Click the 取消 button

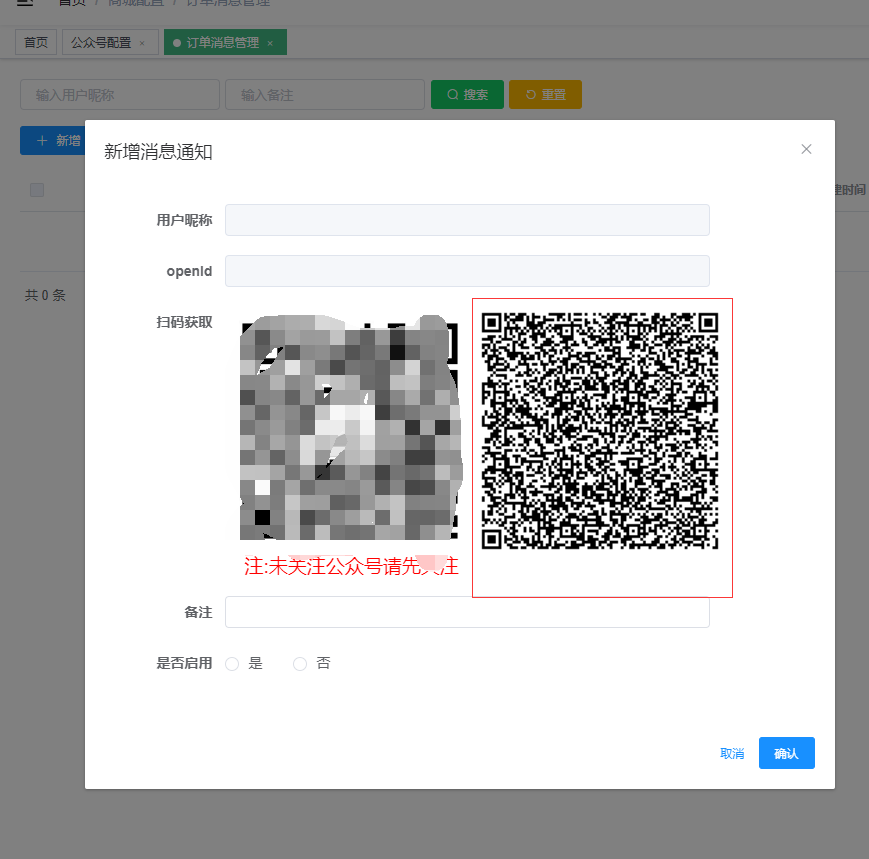point(732,753)
